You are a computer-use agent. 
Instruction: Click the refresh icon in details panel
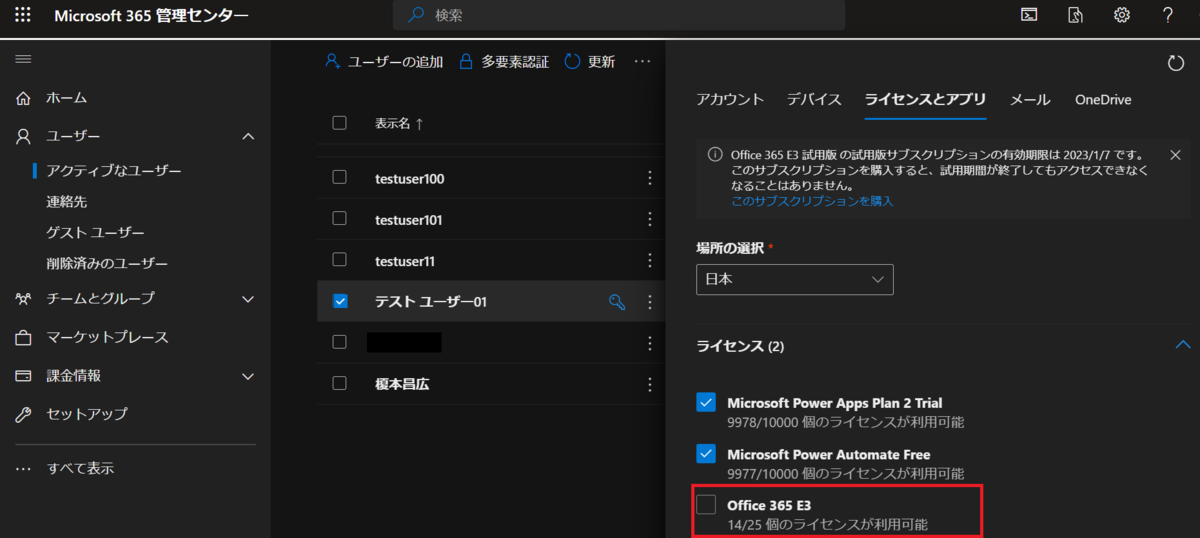pos(1176,63)
